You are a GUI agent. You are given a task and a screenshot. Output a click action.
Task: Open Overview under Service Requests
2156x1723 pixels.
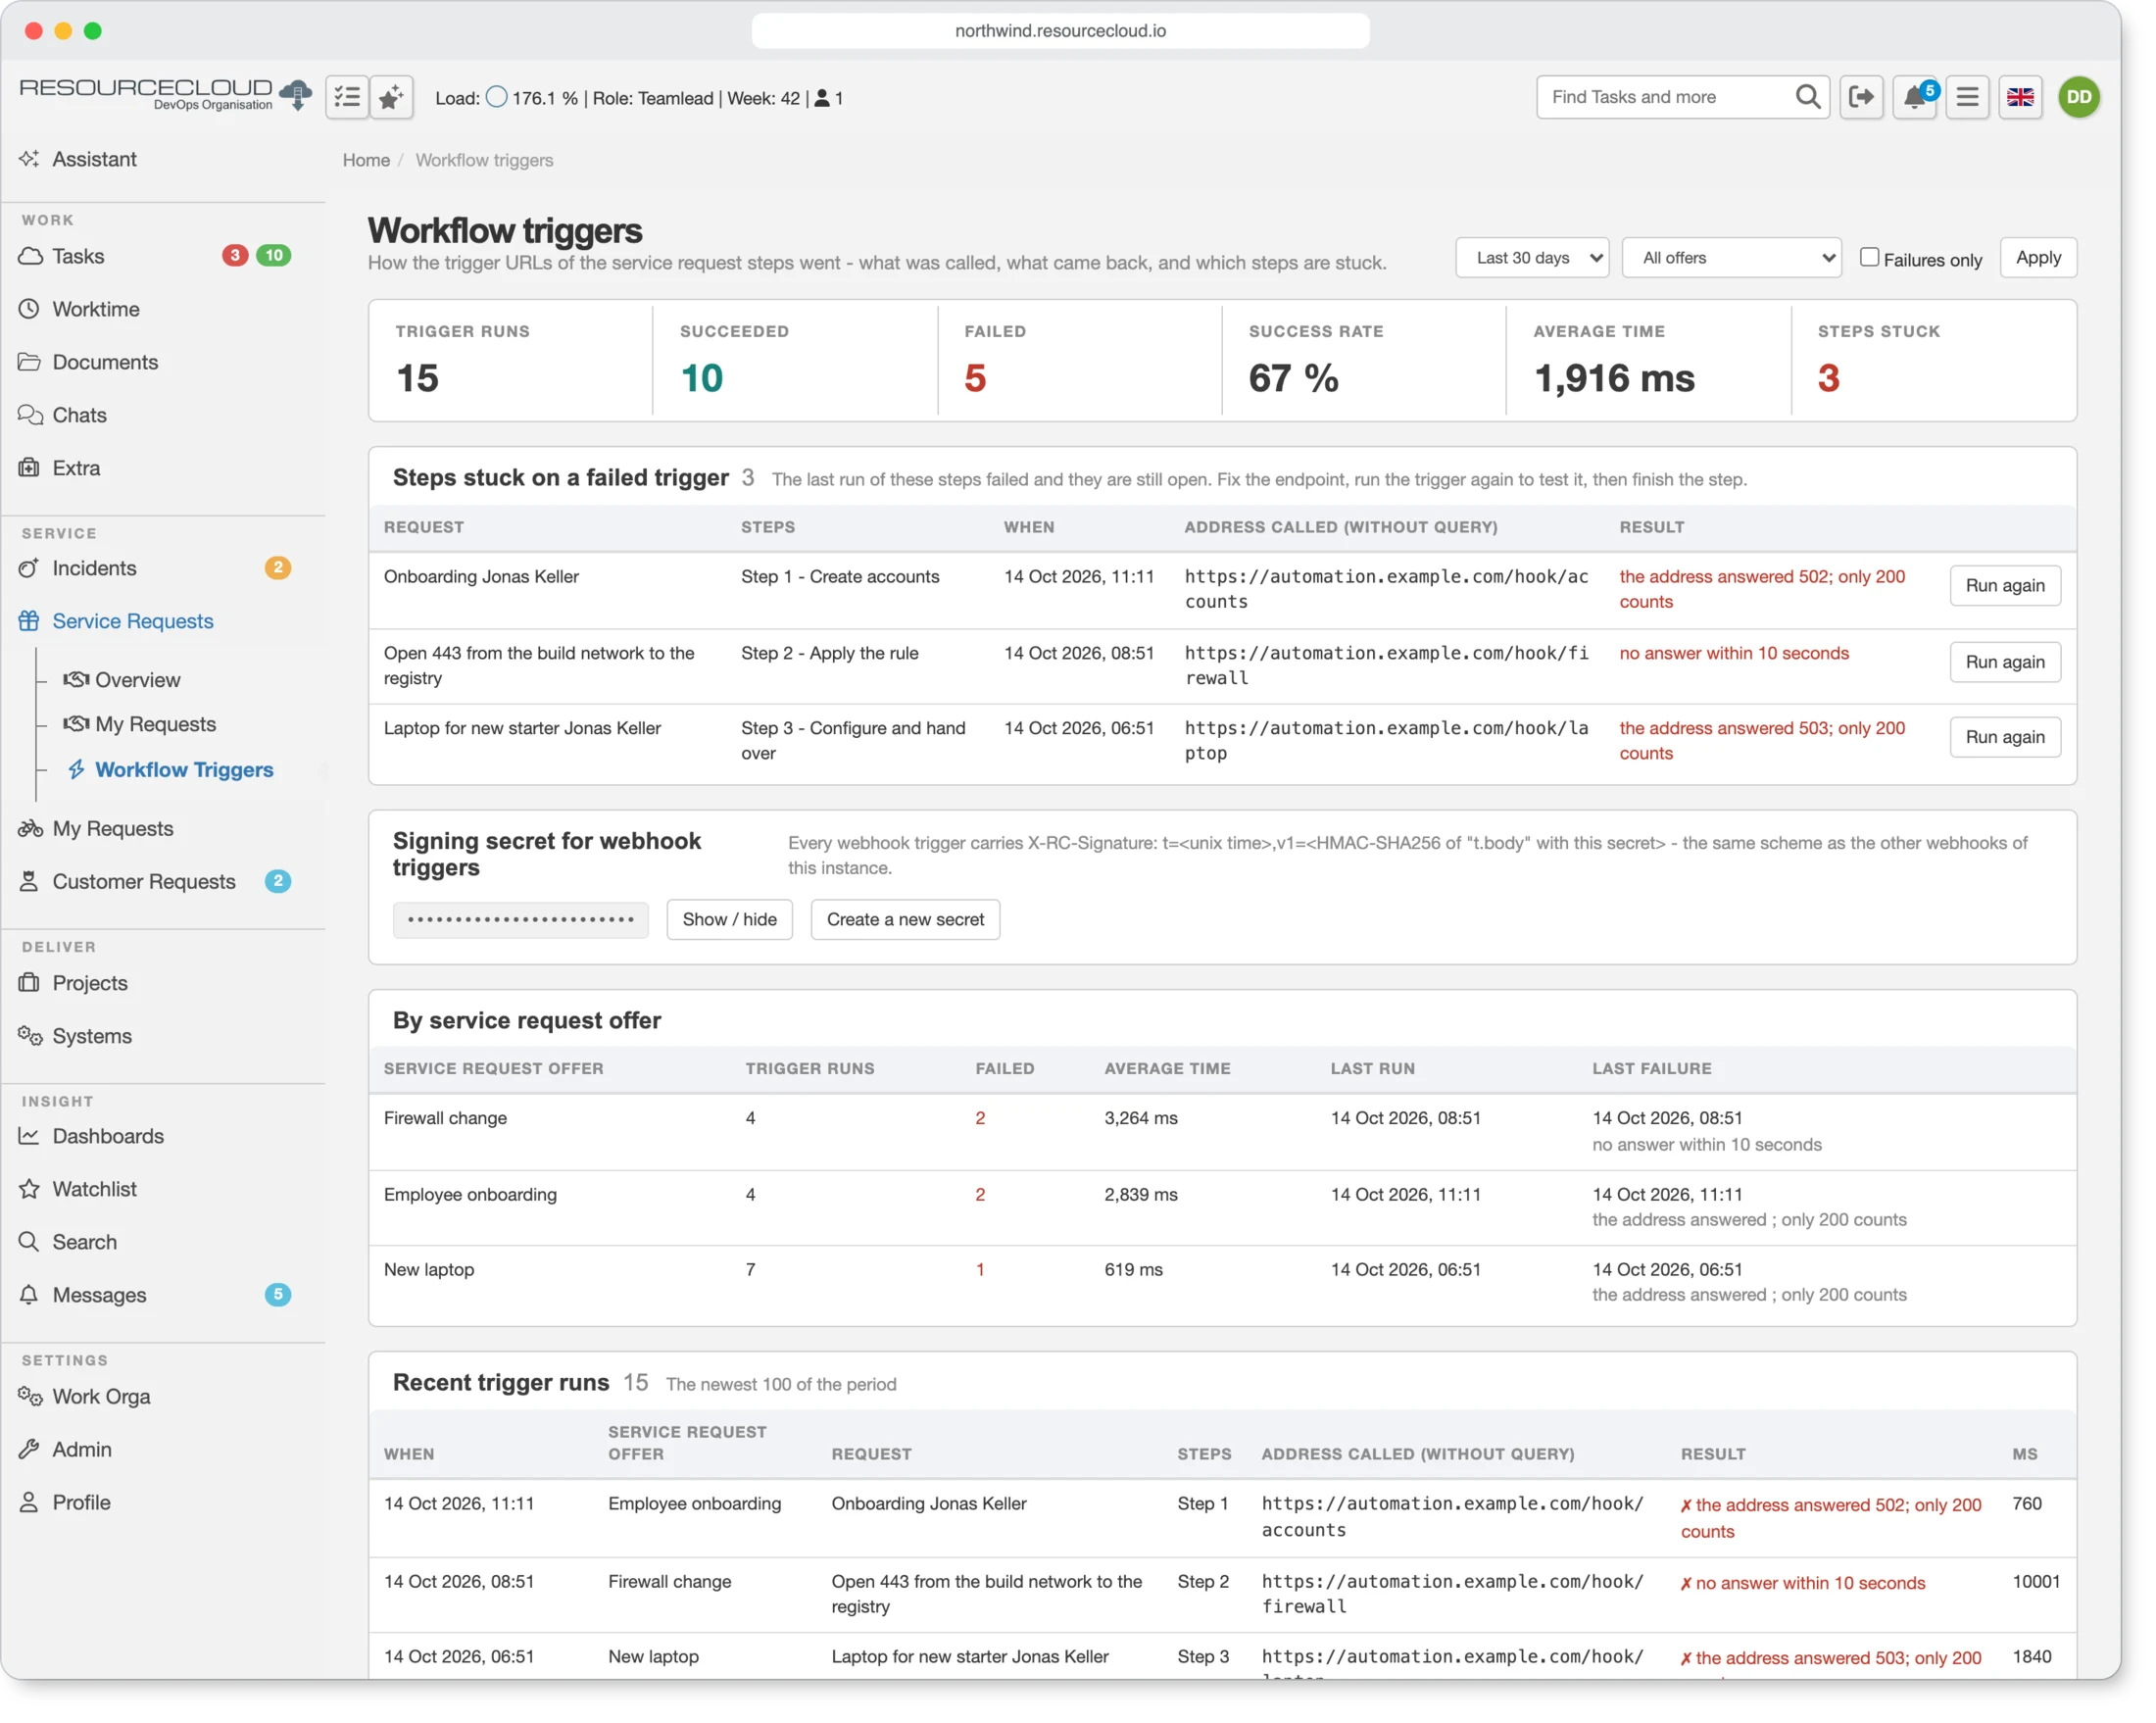click(x=137, y=680)
